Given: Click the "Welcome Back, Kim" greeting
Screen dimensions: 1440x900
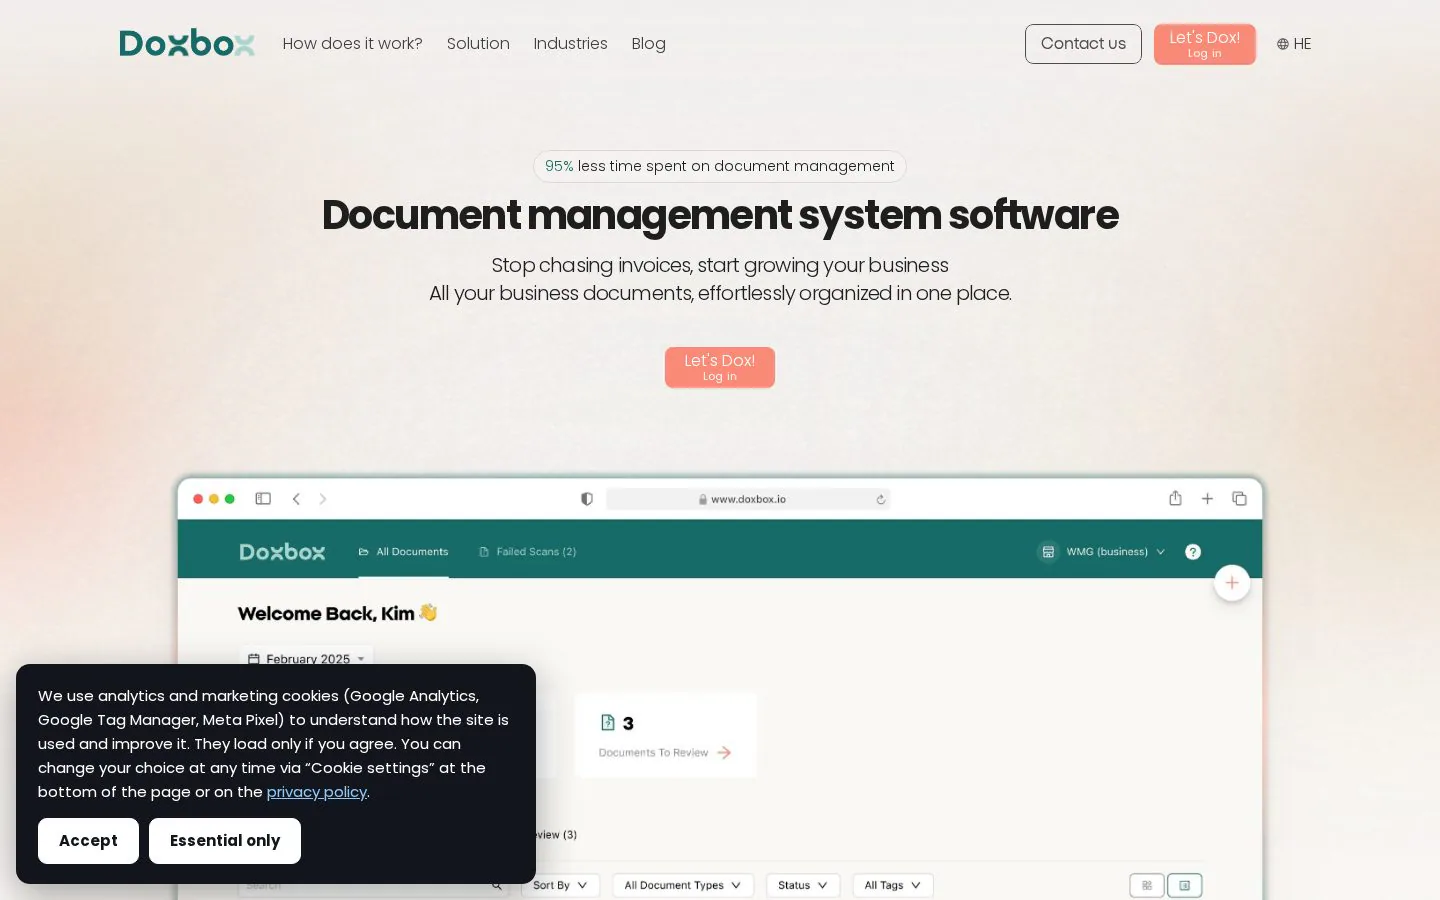Looking at the screenshot, I should [337, 613].
